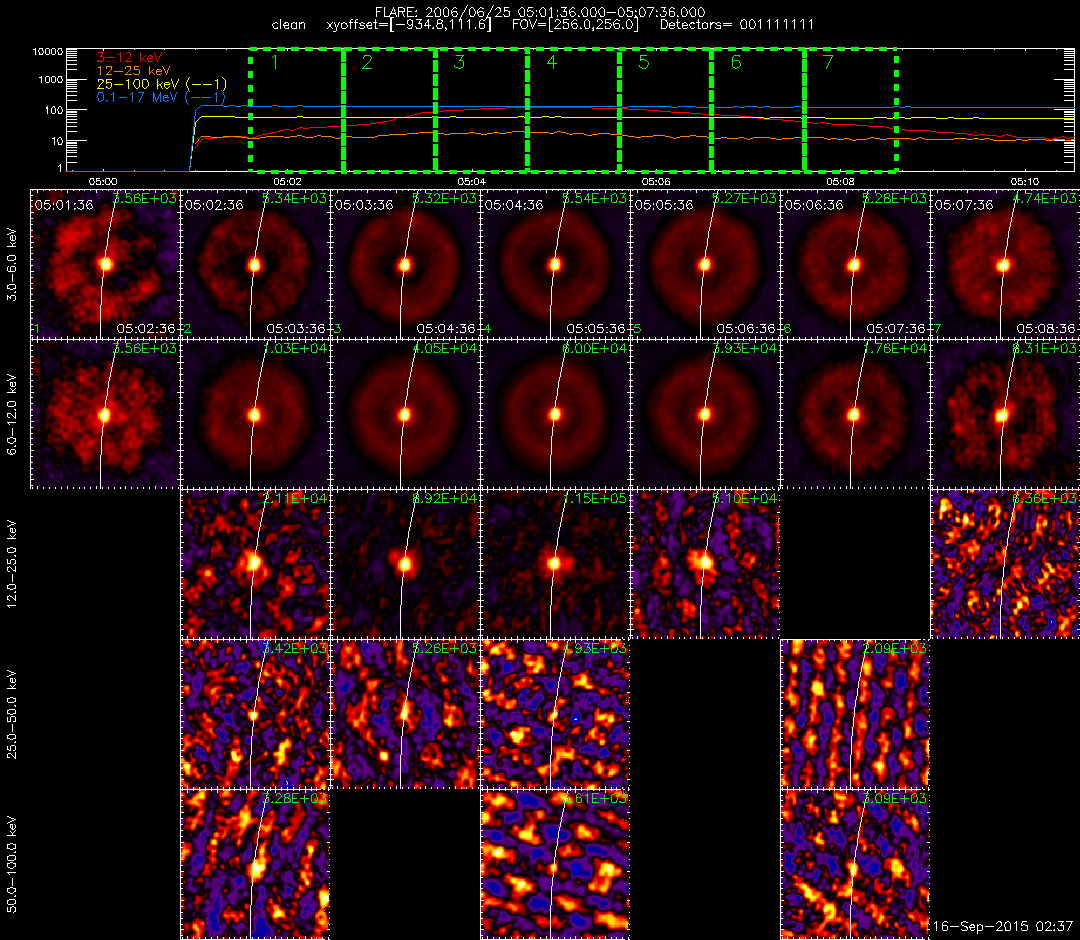Viewport: 1080px width, 940px height.
Task: Click the blue '0.1-17 MeV (--1)' legend entry
Action: coord(161,97)
